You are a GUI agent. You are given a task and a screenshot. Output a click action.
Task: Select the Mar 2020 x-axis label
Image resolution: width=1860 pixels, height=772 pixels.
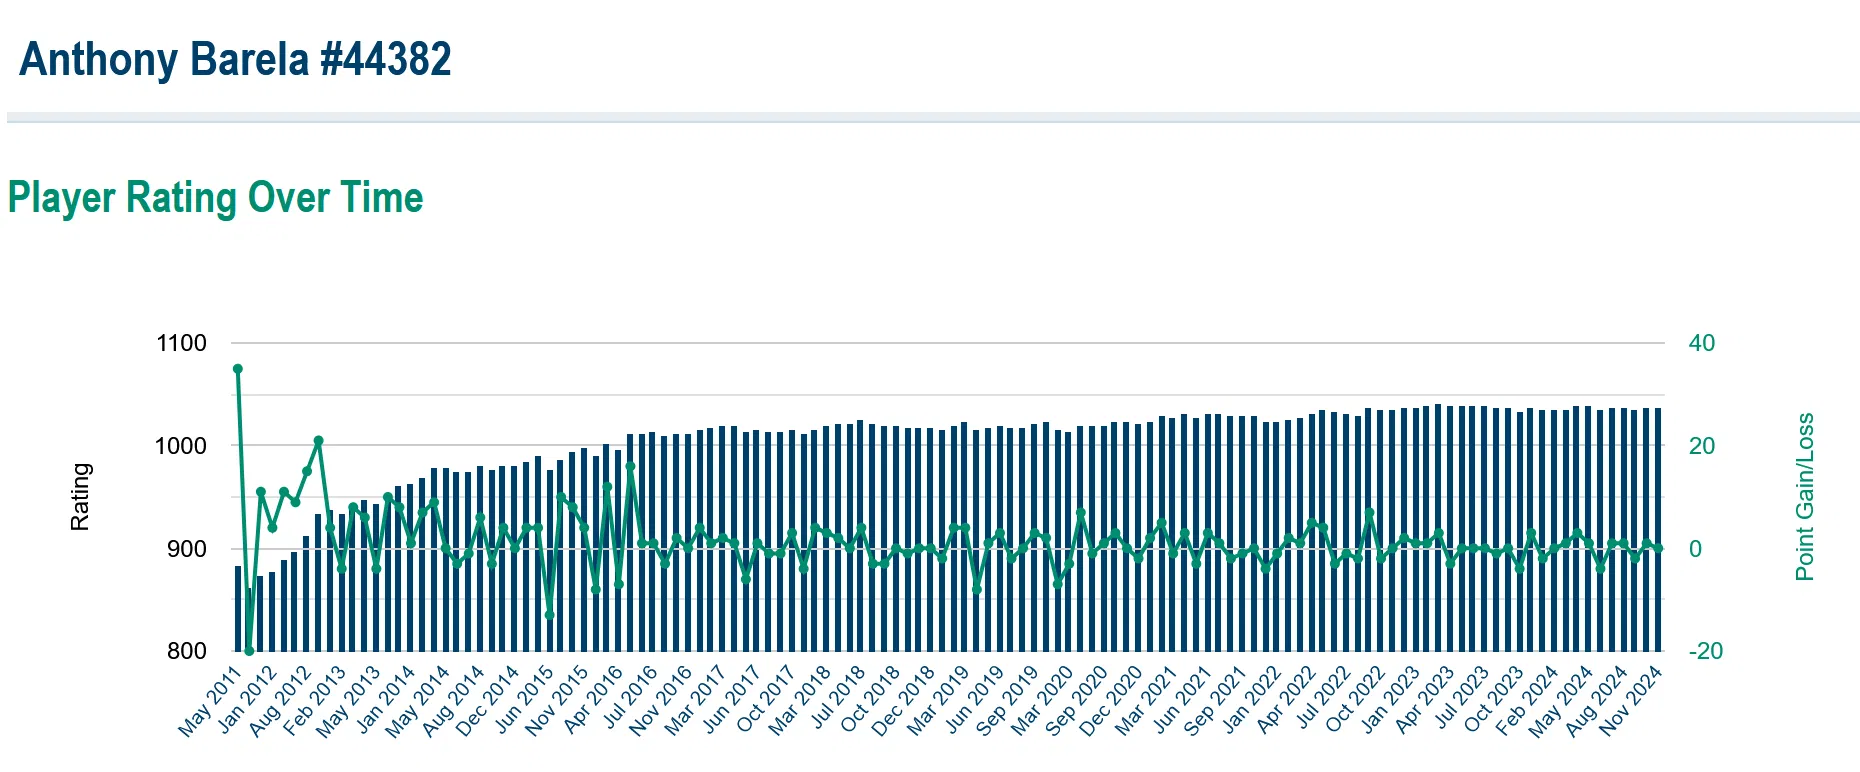1043,701
